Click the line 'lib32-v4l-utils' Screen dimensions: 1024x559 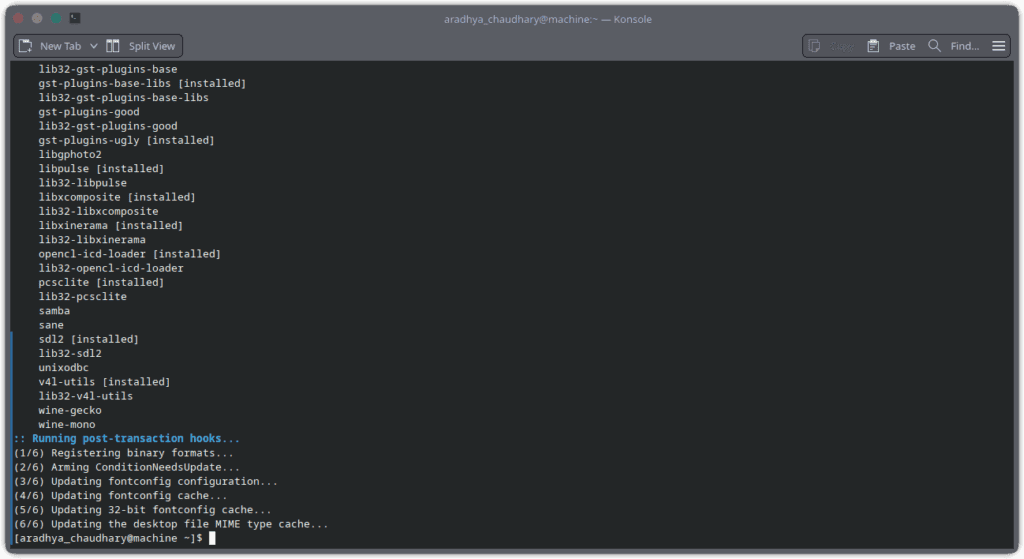[x=86, y=396]
